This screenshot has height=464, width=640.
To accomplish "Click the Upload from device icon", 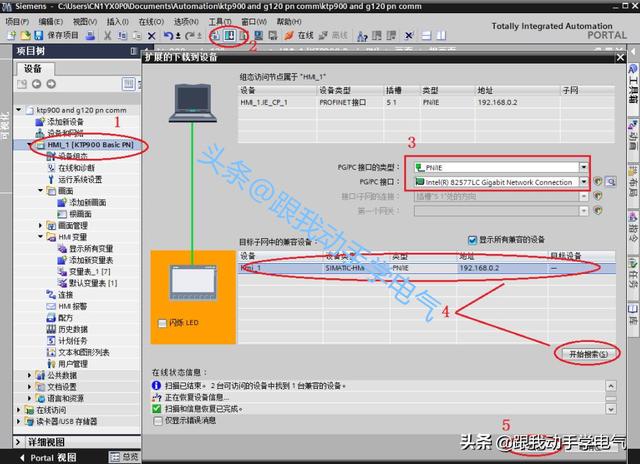I will tap(243, 36).
